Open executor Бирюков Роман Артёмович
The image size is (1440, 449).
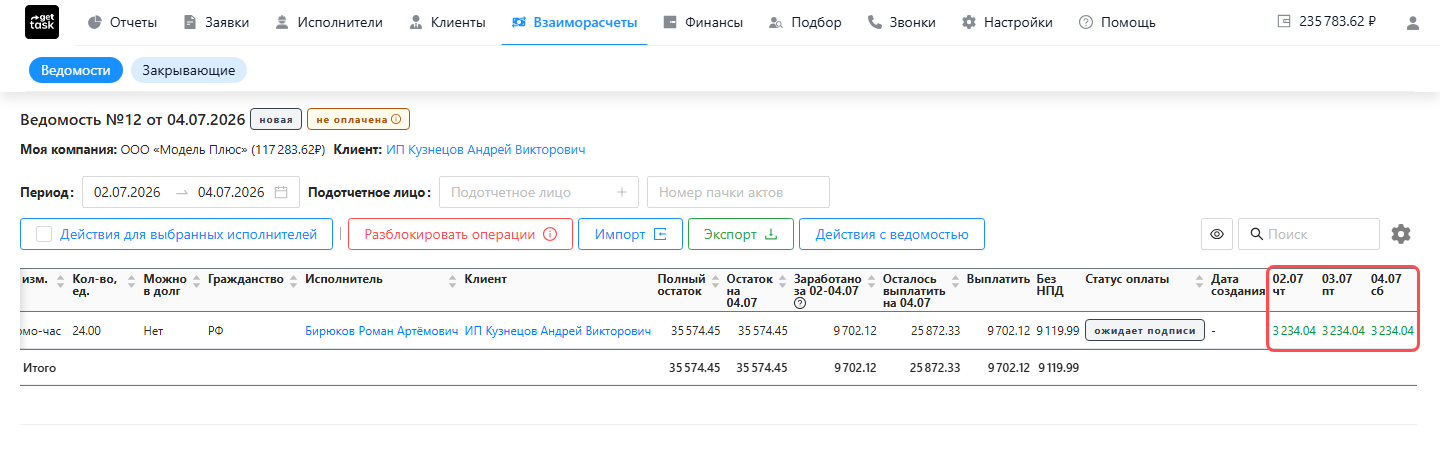coord(381,331)
